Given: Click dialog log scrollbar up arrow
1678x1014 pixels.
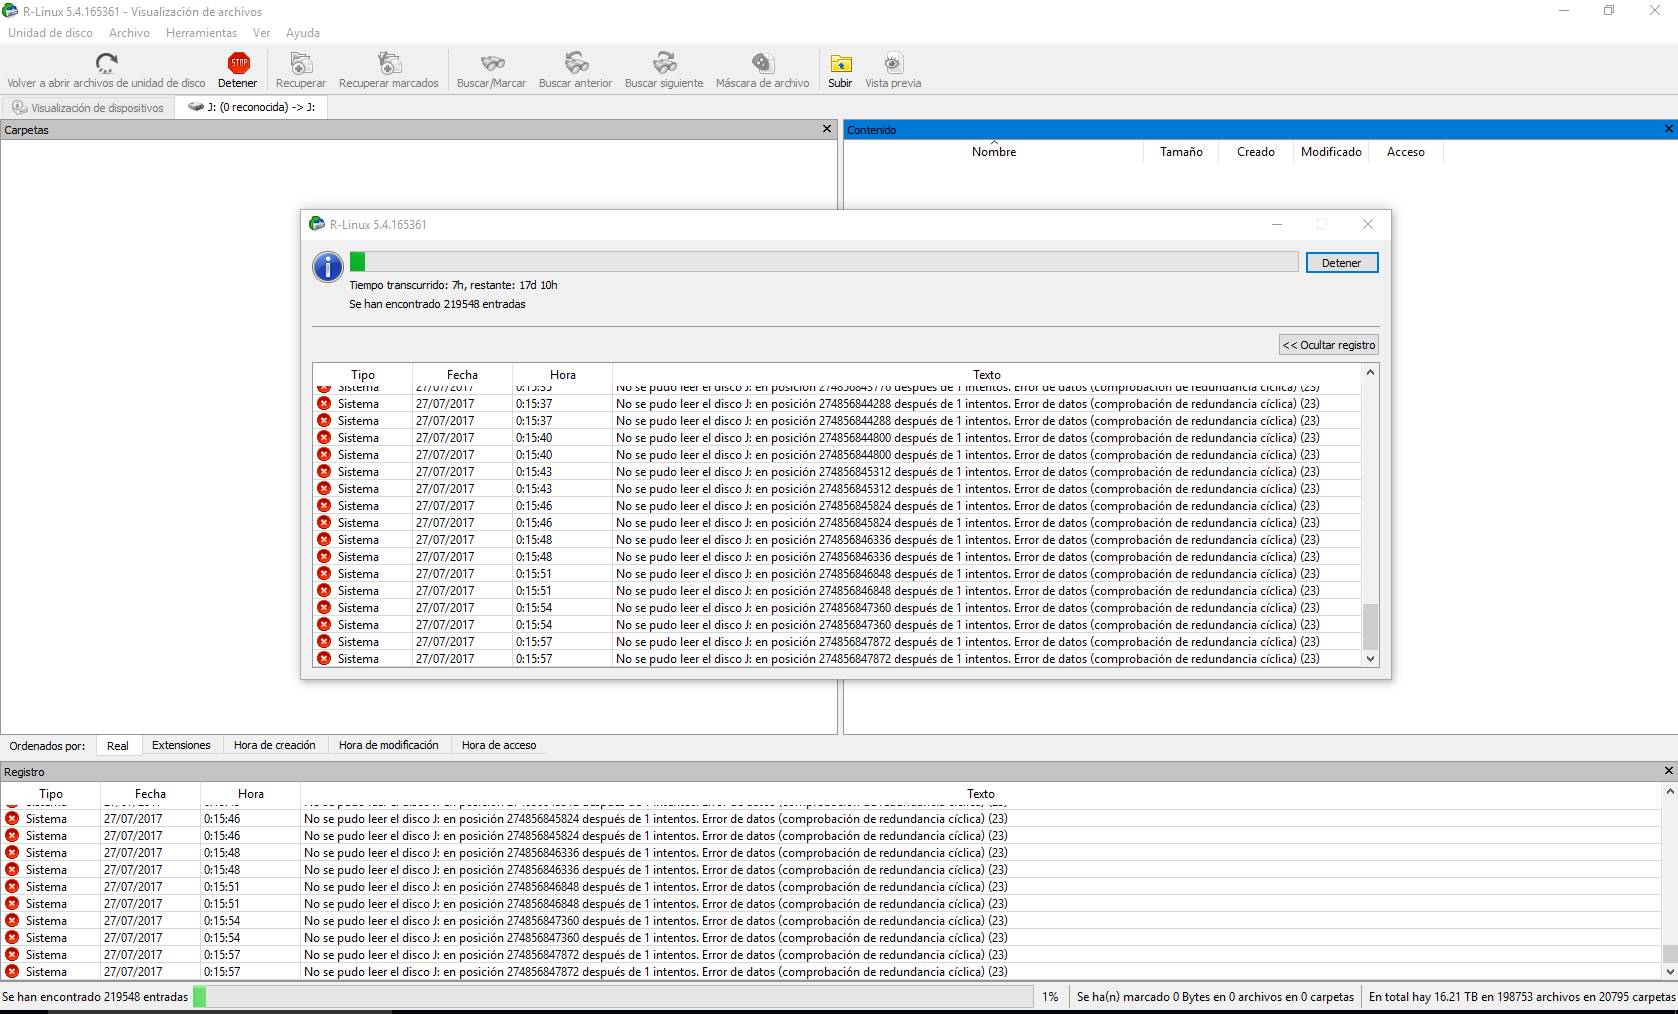Looking at the screenshot, I should click(x=1370, y=372).
